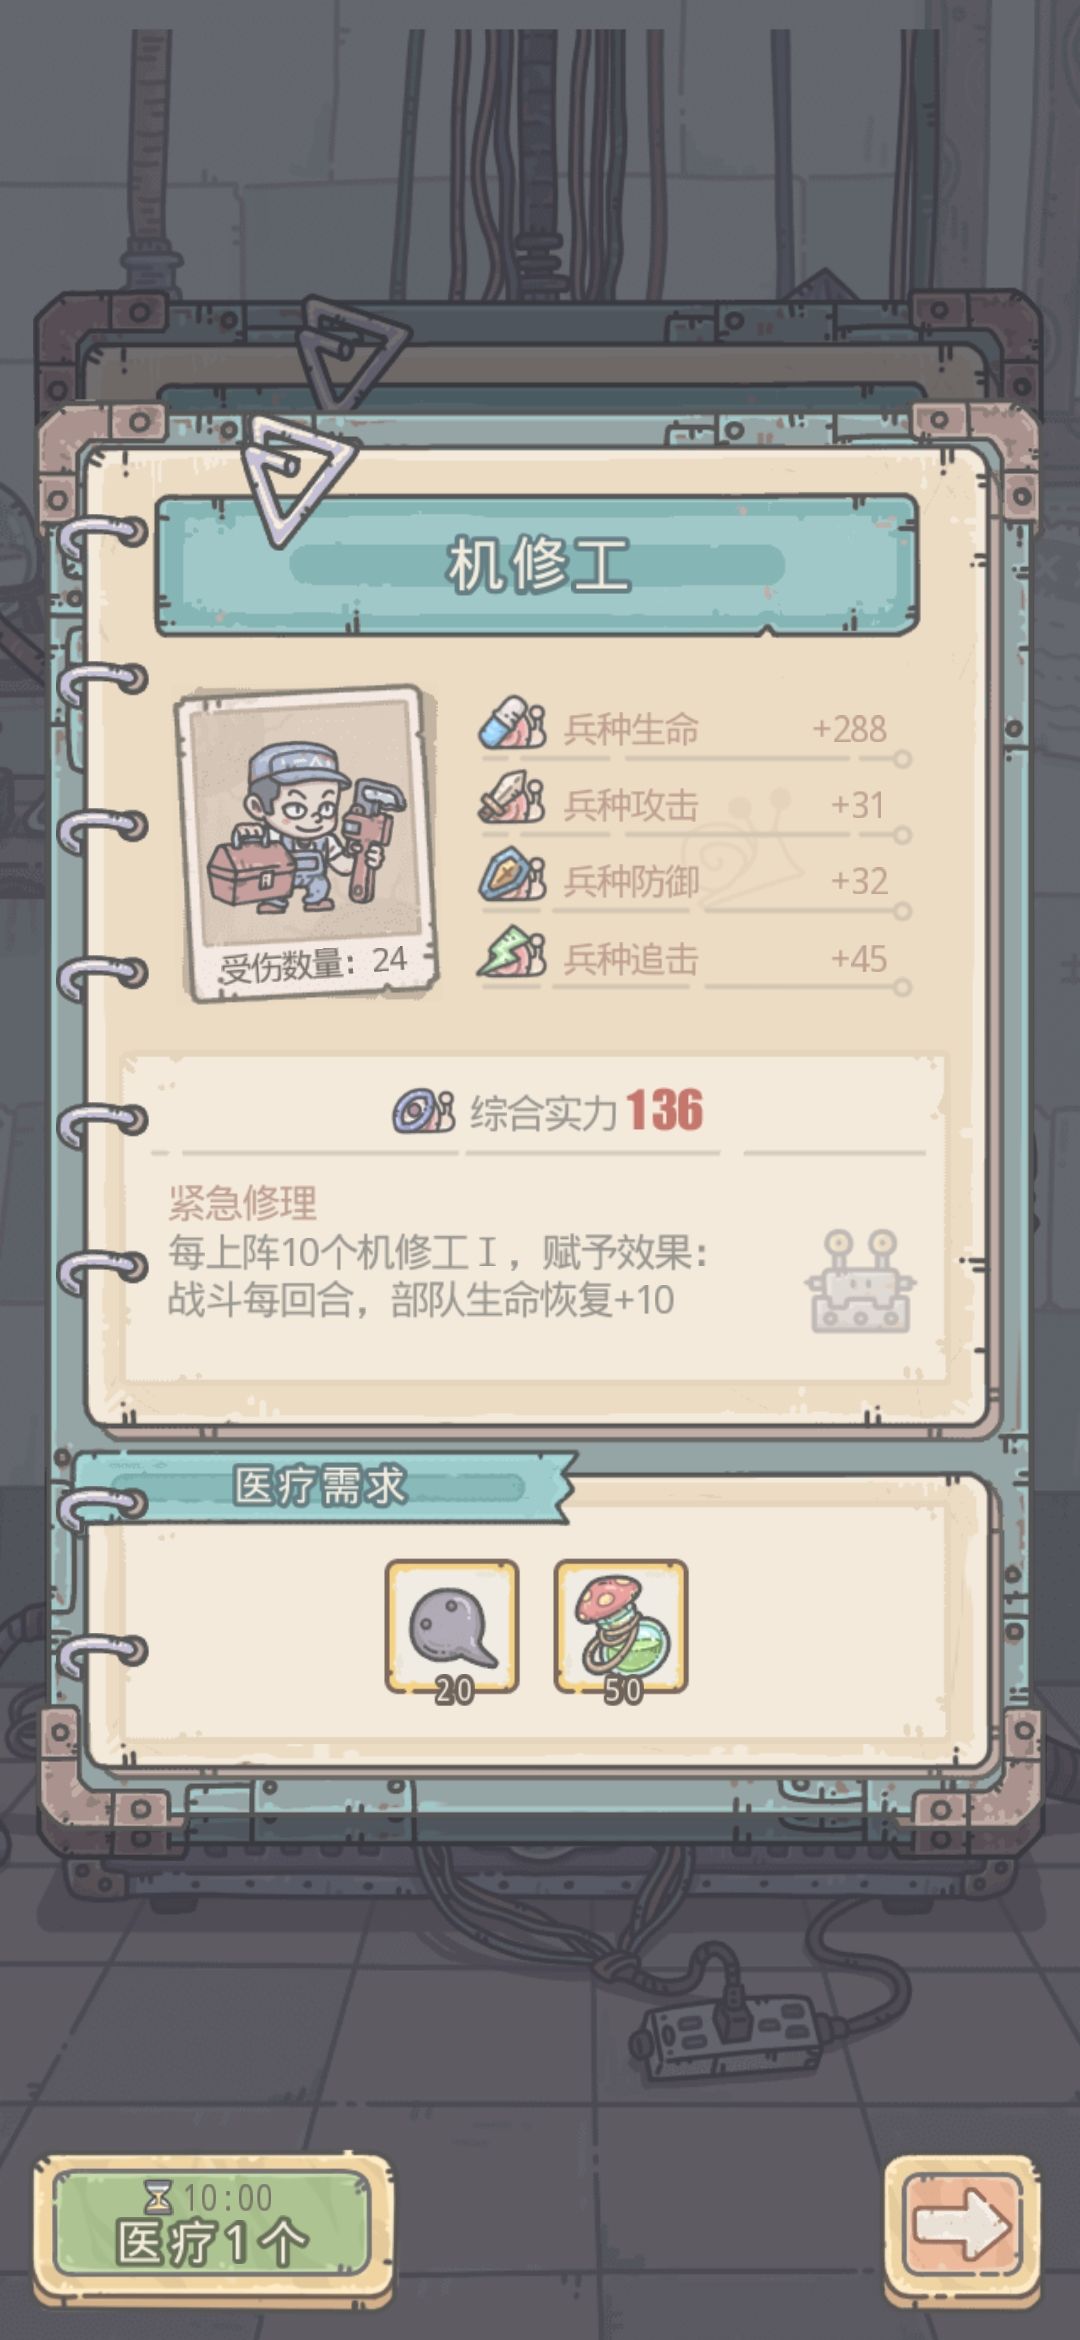Click the 紧急修理 skill title

[x=243, y=1203]
